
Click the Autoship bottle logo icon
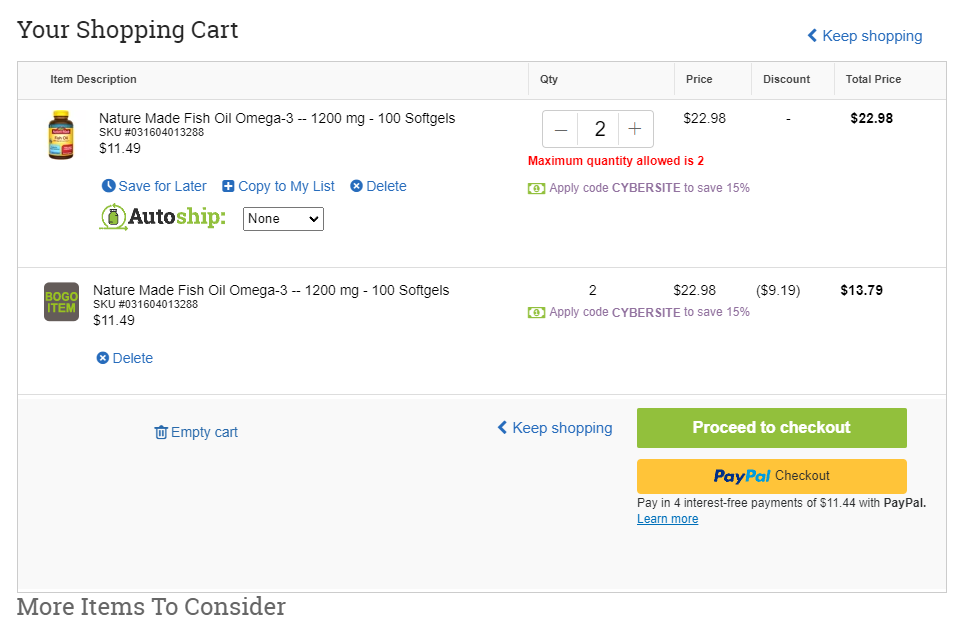(113, 217)
